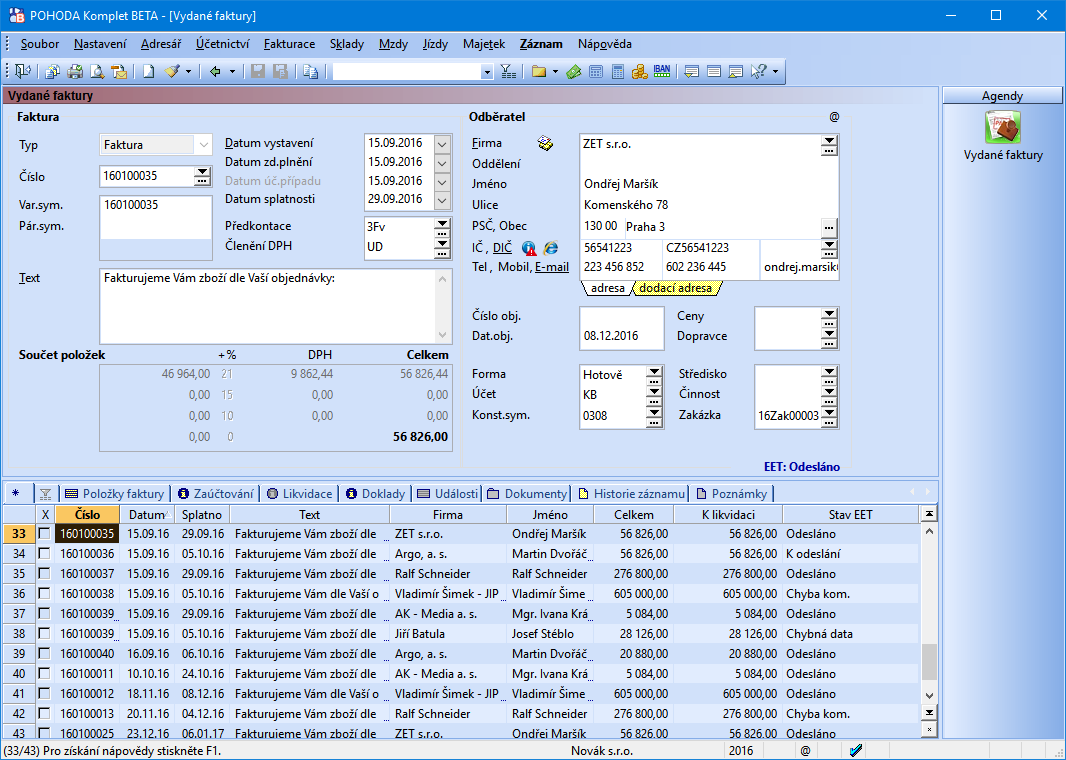Open Vydané faktury agenda icon in Agendy panel

coord(1003,127)
